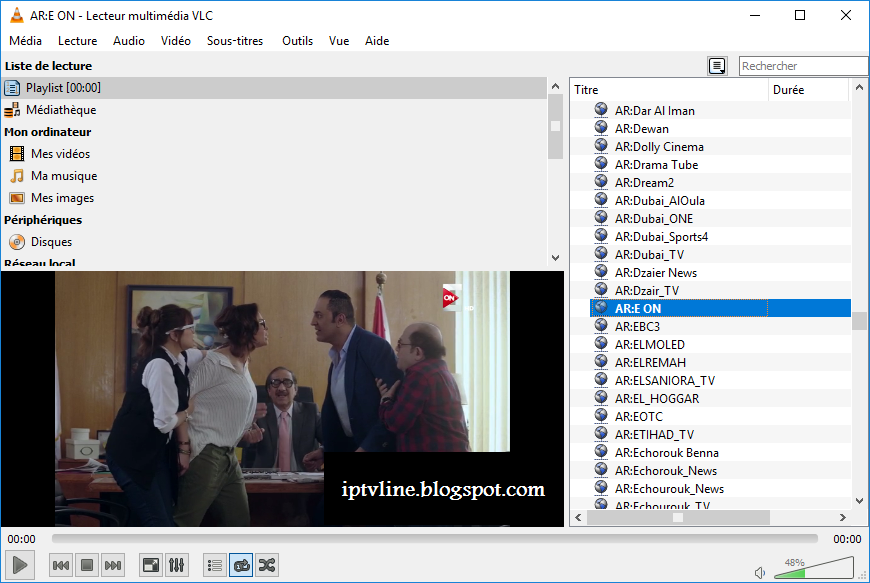This screenshot has width=870, height=583.
Task: Open the Vidéo menu
Action: pyautogui.click(x=176, y=41)
